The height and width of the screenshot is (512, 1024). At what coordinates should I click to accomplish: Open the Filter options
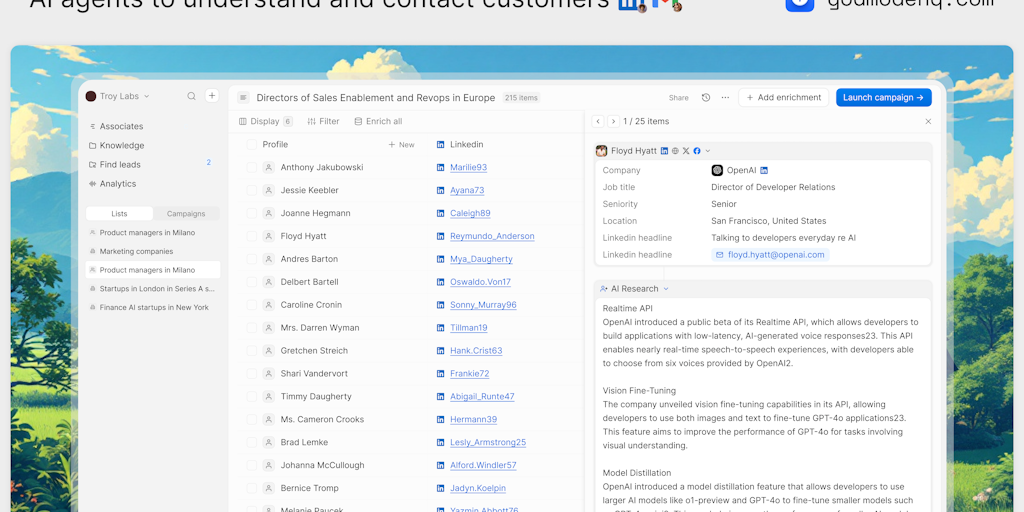pos(323,121)
